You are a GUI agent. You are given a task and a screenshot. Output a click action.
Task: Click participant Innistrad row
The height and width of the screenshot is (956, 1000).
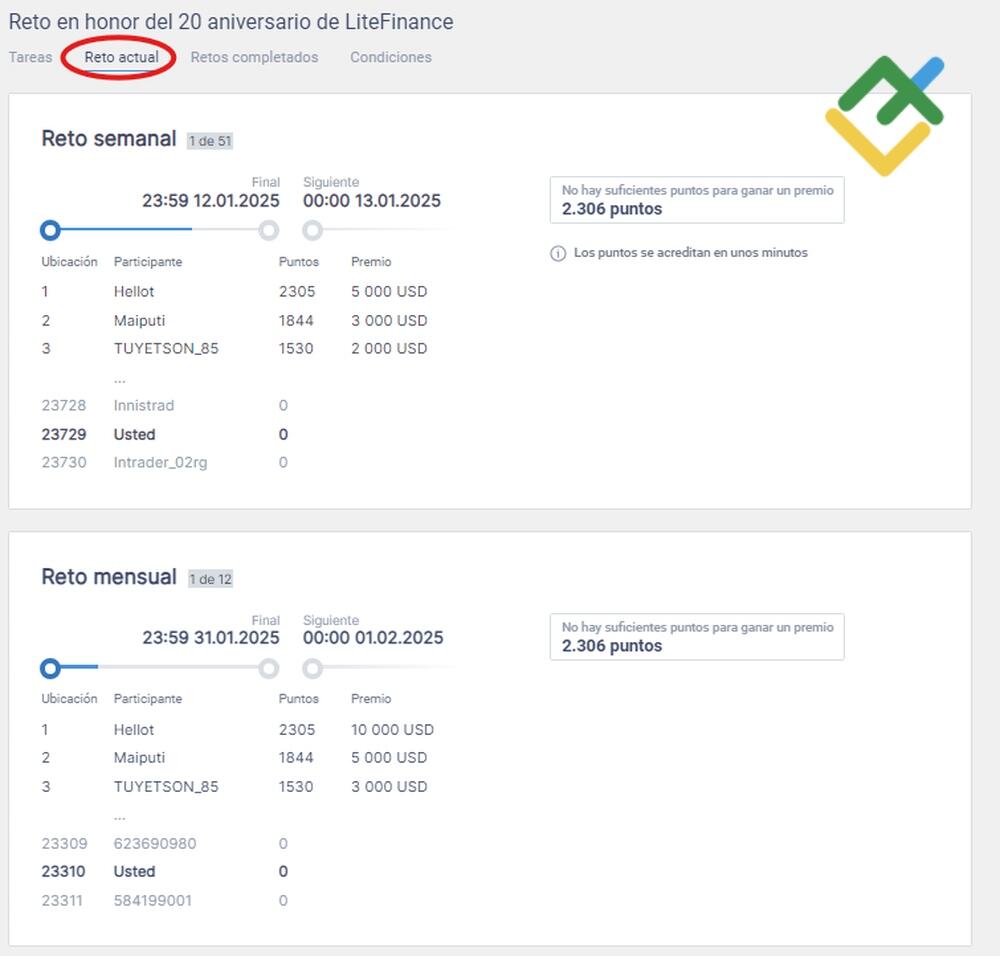[143, 405]
